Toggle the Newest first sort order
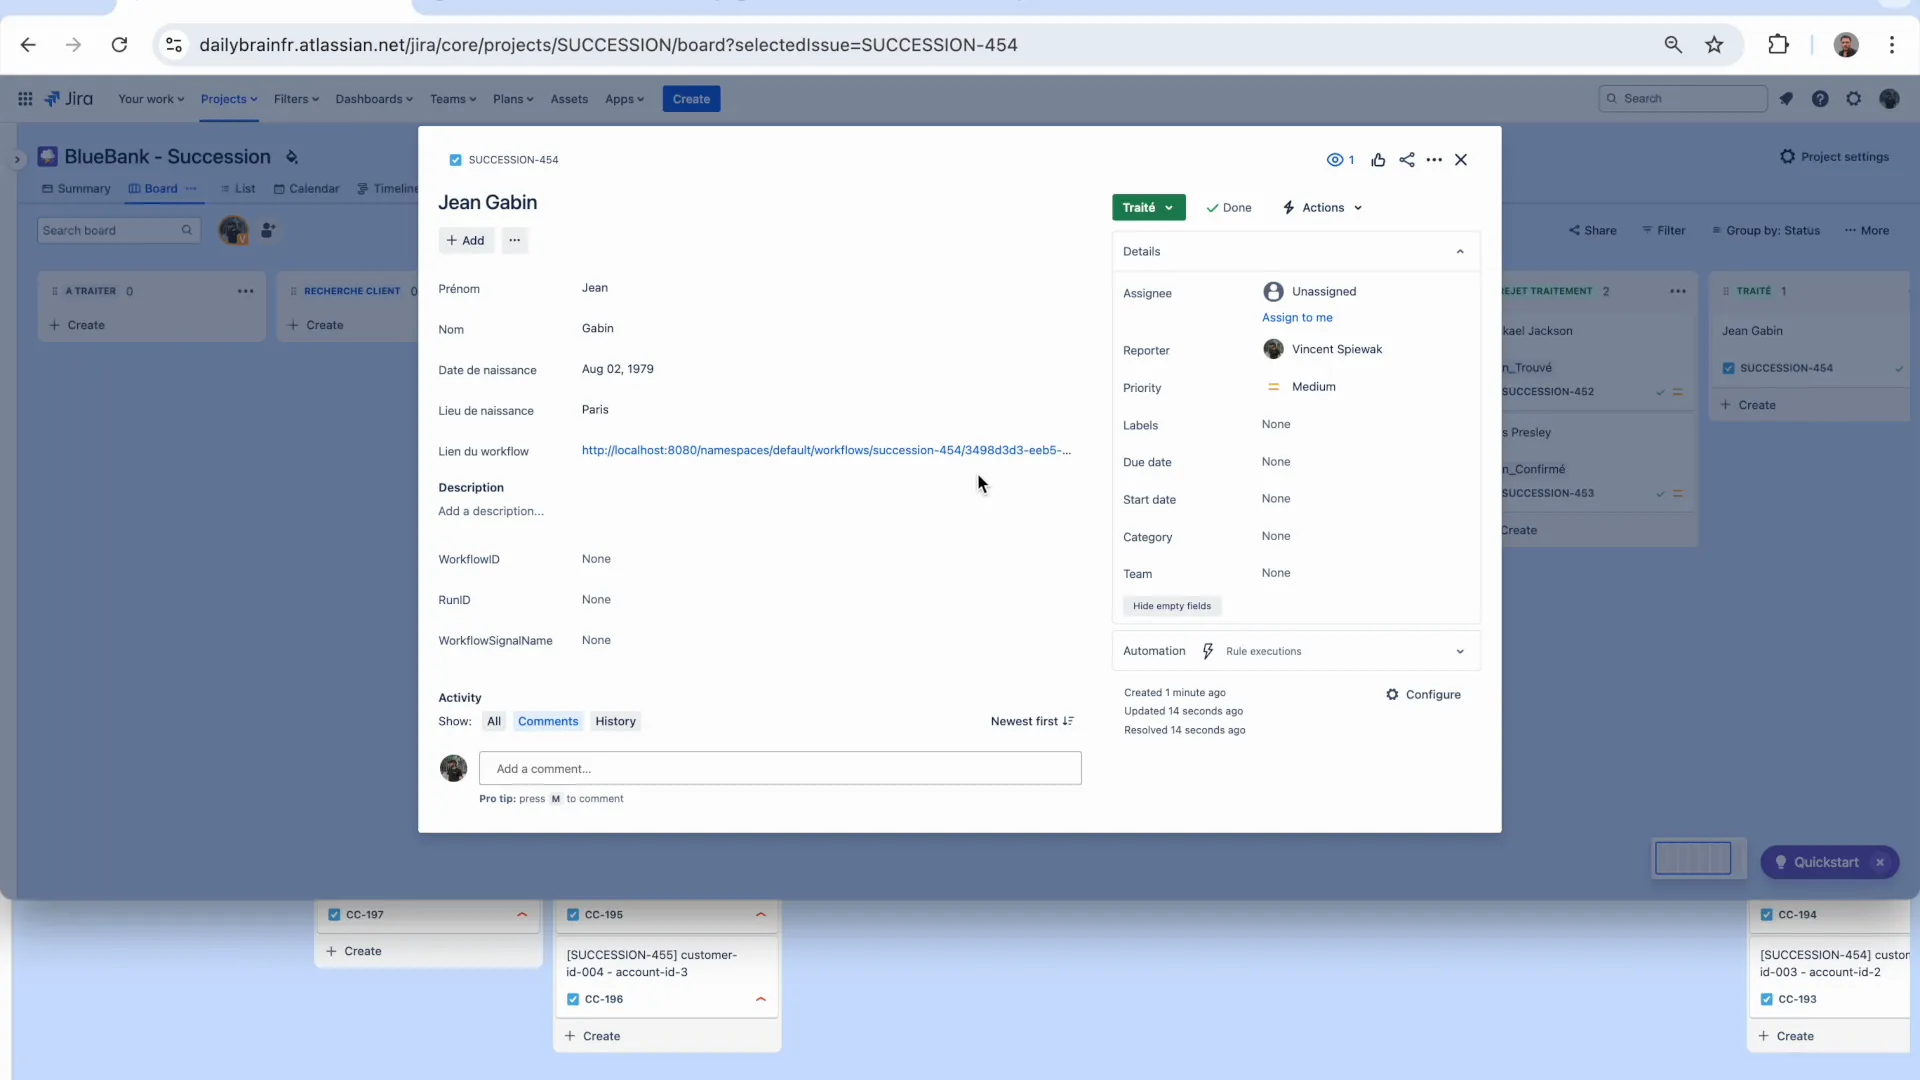Image resolution: width=1920 pixels, height=1080 pixels. click(1032, 722)
